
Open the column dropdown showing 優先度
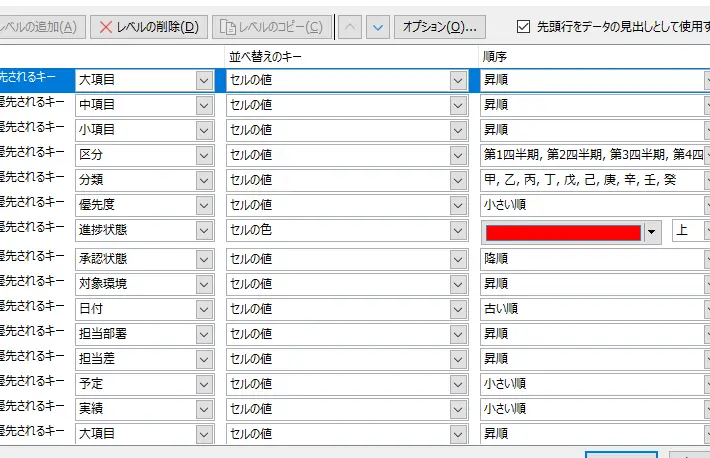[145, 205]
